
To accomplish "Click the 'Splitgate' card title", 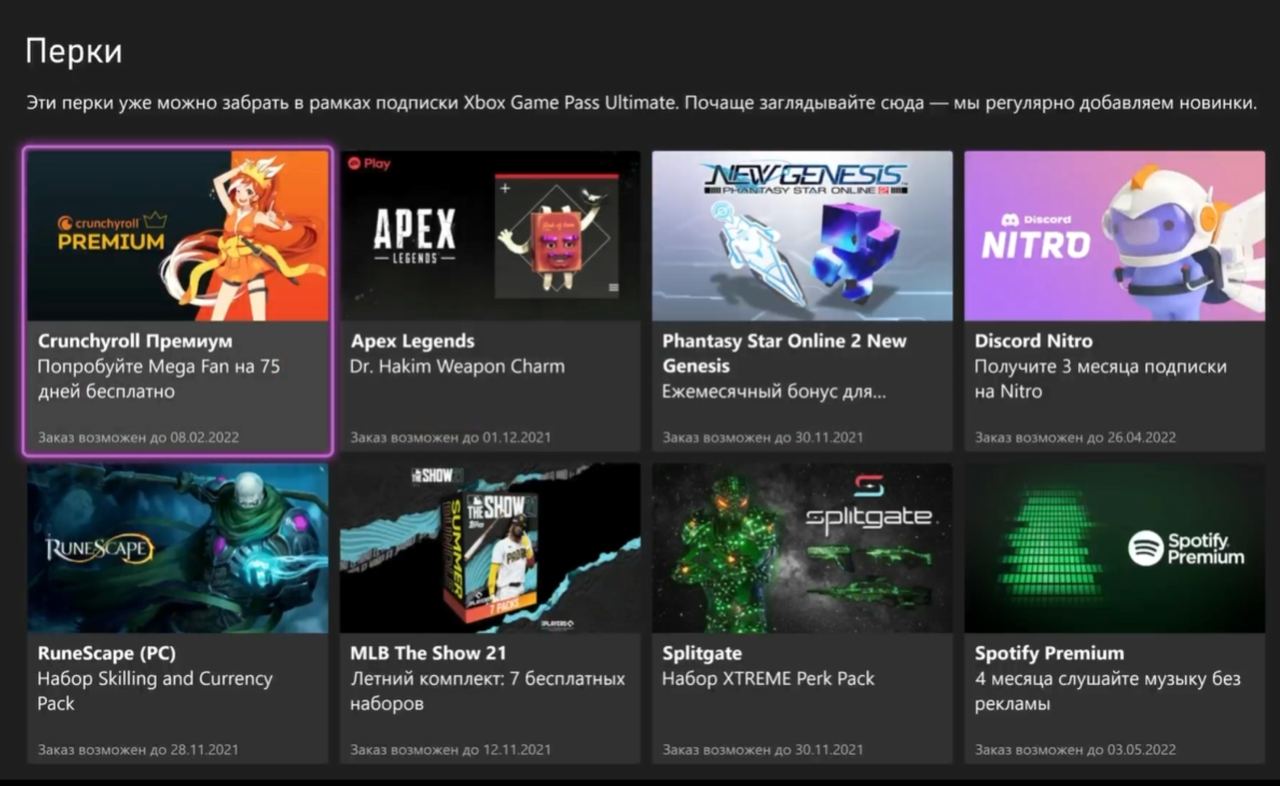I will click(x=702, y=653).
